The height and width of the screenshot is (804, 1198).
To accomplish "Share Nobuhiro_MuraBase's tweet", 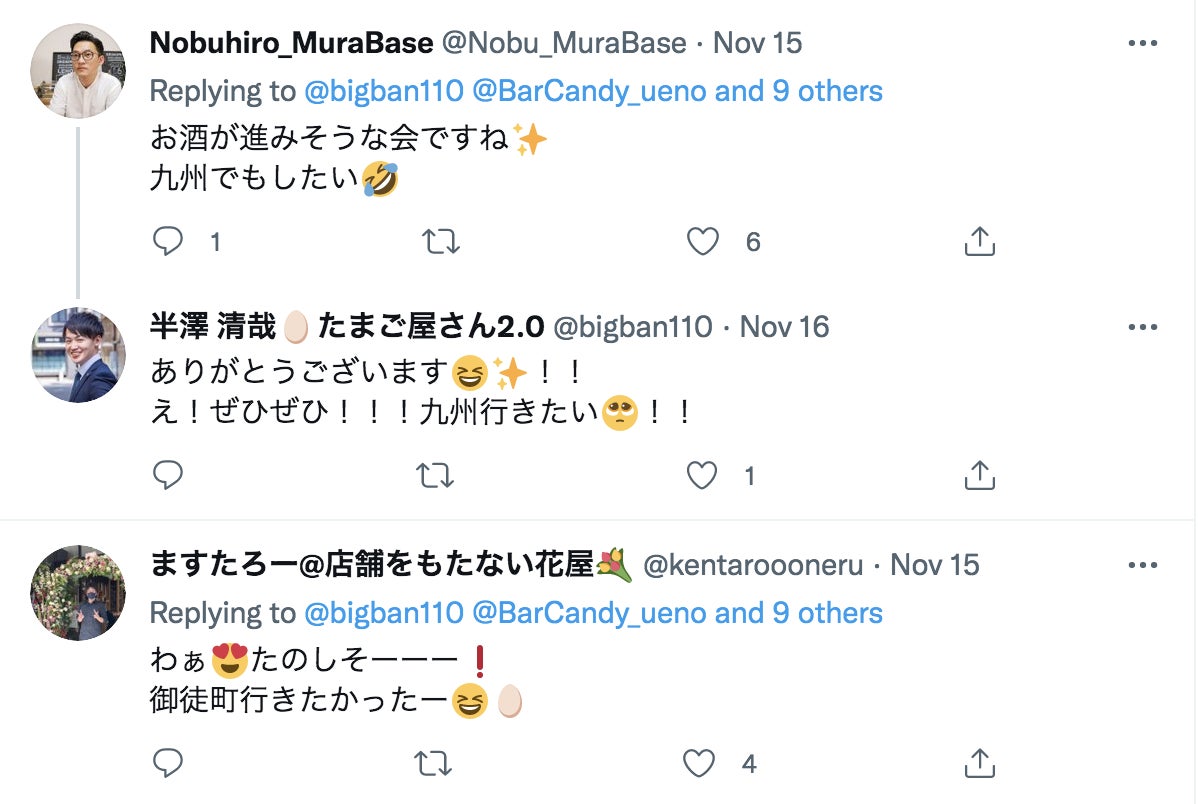I will tap(979, 241).
